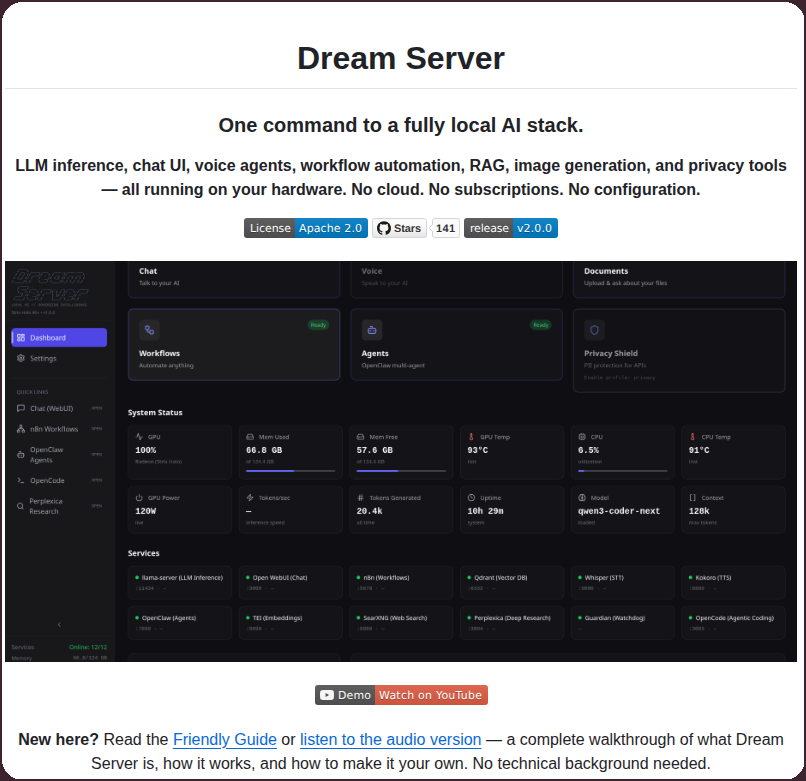Click the Ready badge on Agents card
Screen dimensions: 806x781
point(541,325)
